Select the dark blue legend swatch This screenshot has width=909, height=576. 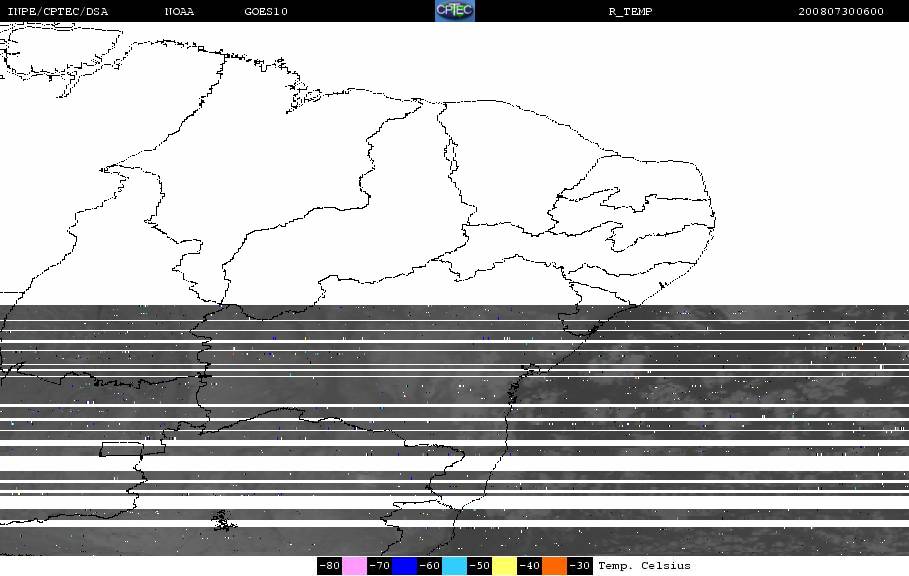coord(404,566)
